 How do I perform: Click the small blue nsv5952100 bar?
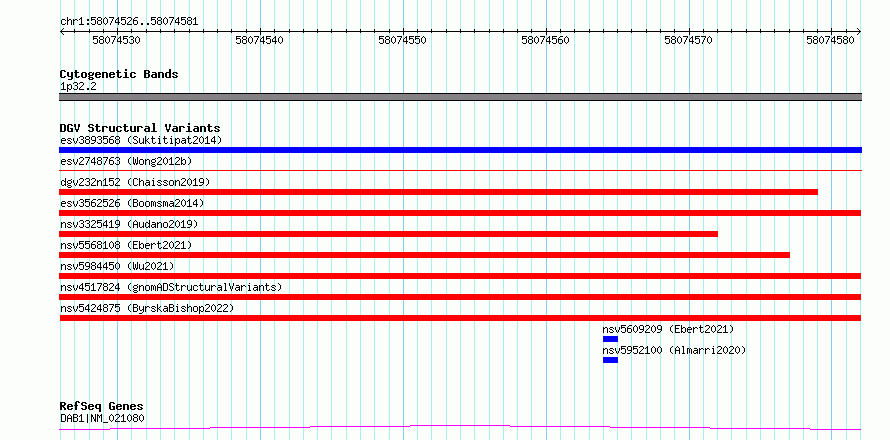[x=610, y=360]
